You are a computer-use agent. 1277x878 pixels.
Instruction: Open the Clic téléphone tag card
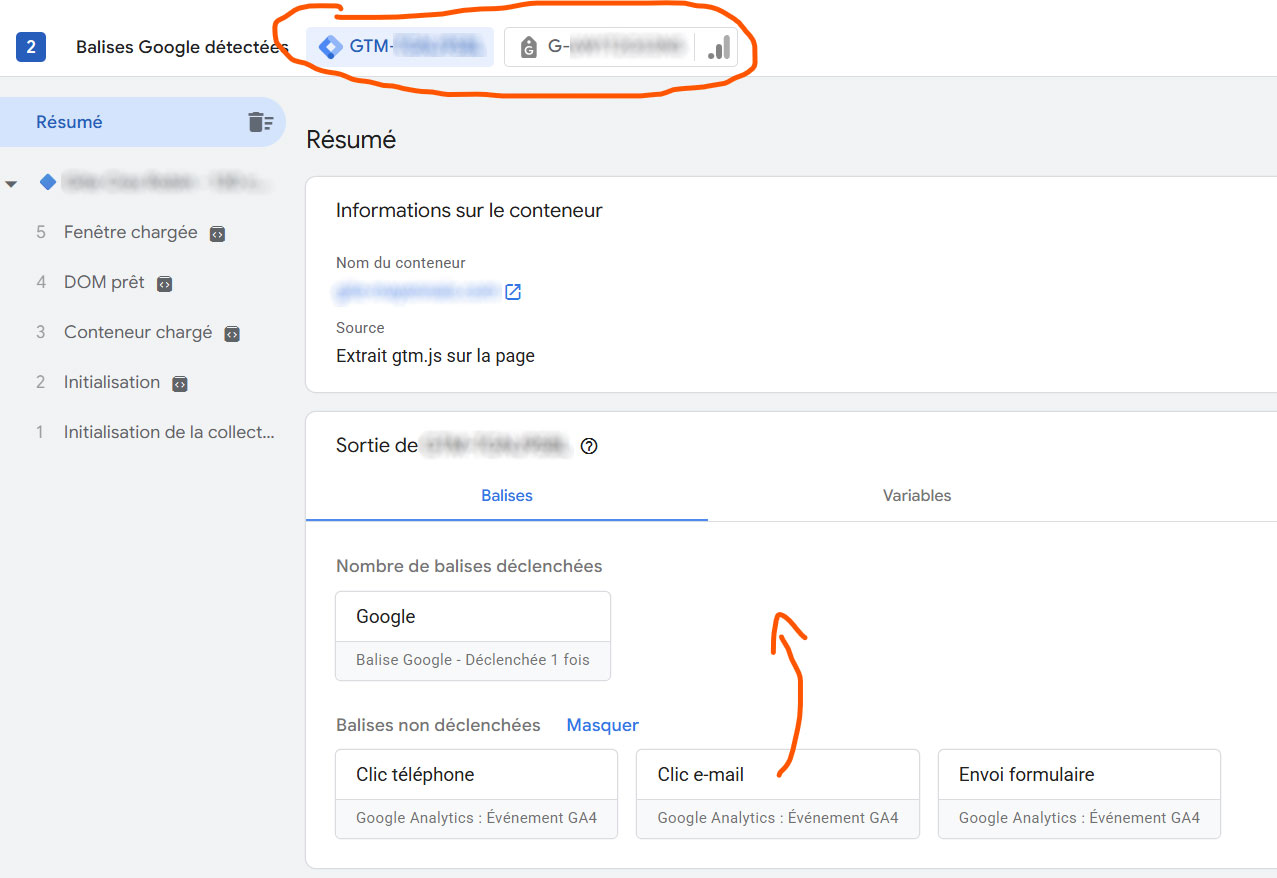tap(476, 794)
